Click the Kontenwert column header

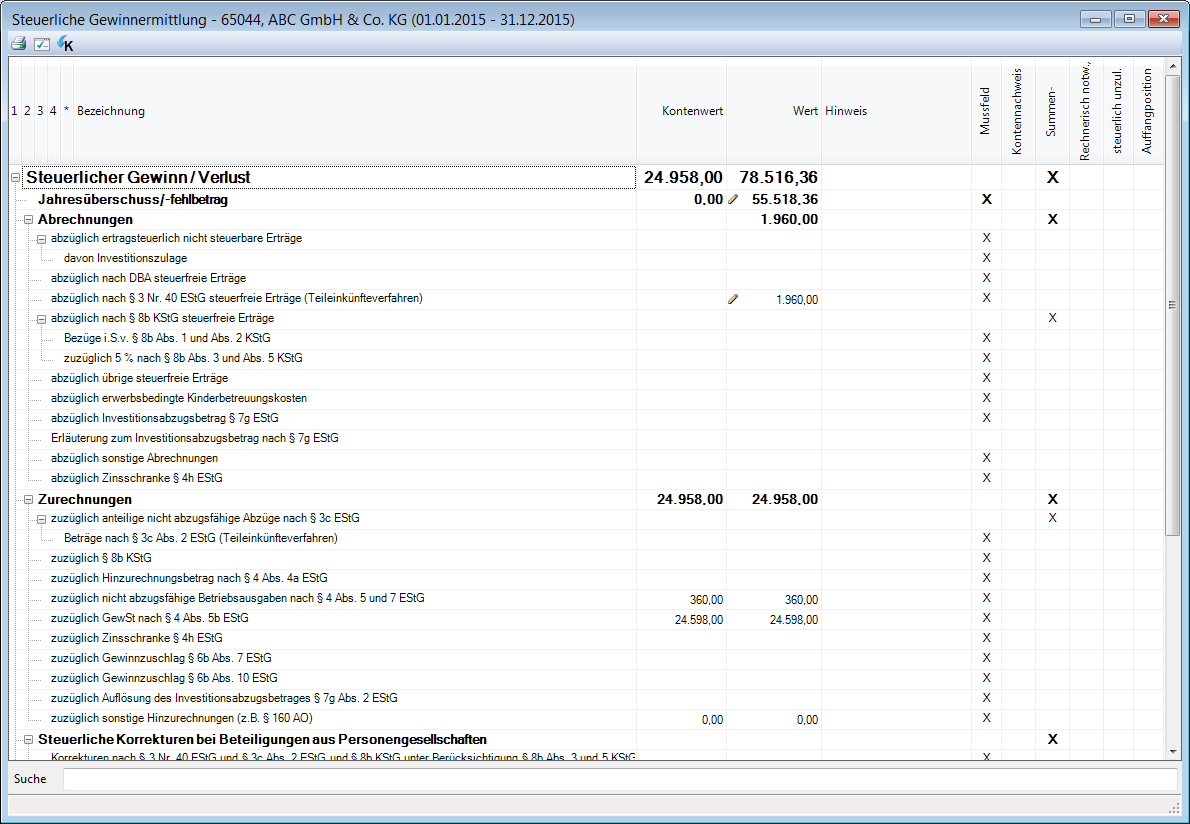692,111
